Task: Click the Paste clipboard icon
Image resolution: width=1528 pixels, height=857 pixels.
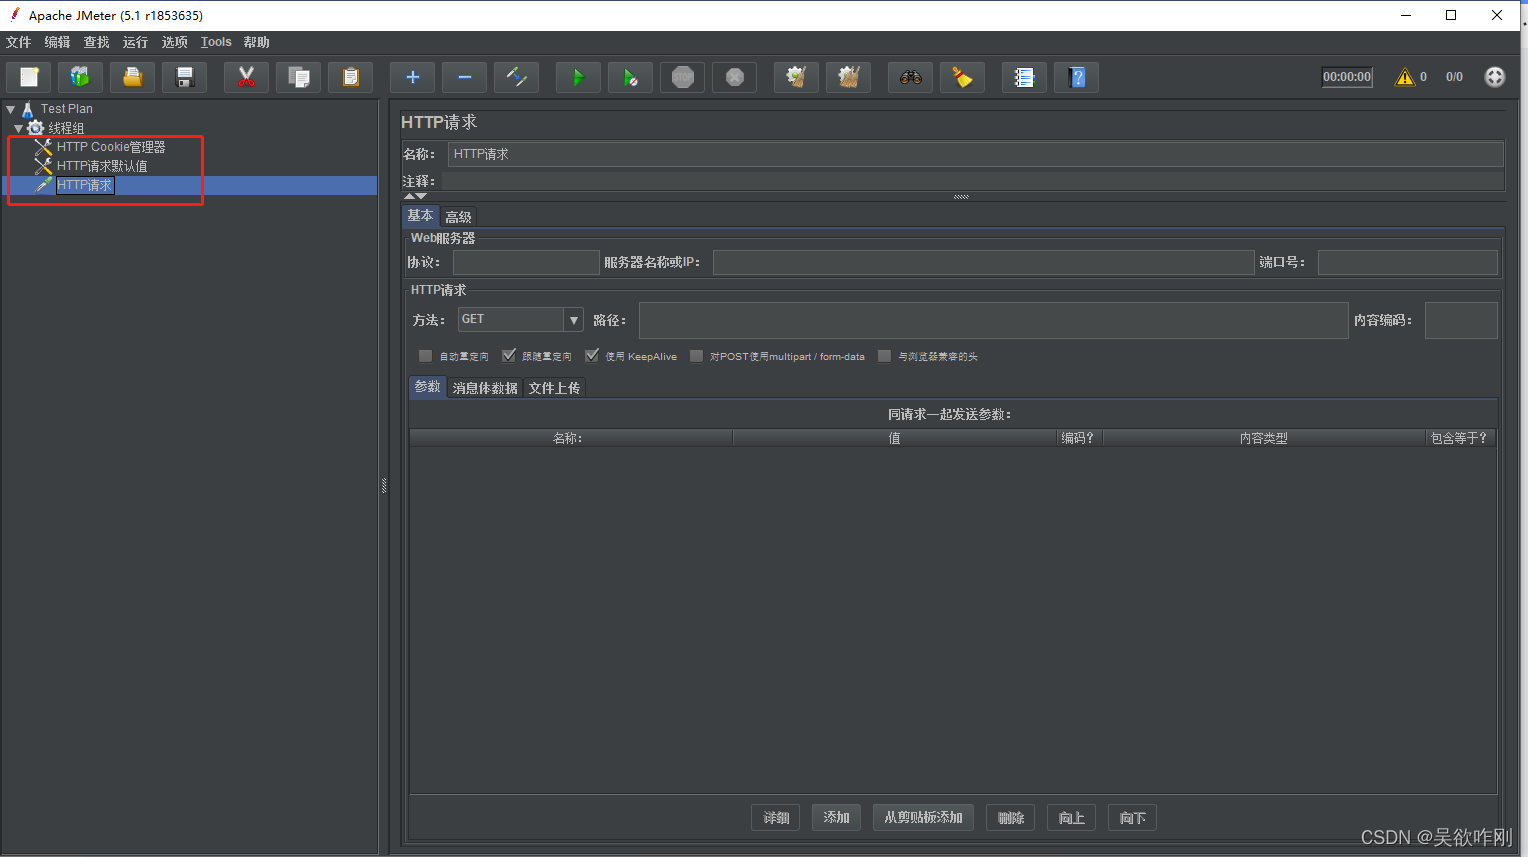Action: [x=350, y=77]
